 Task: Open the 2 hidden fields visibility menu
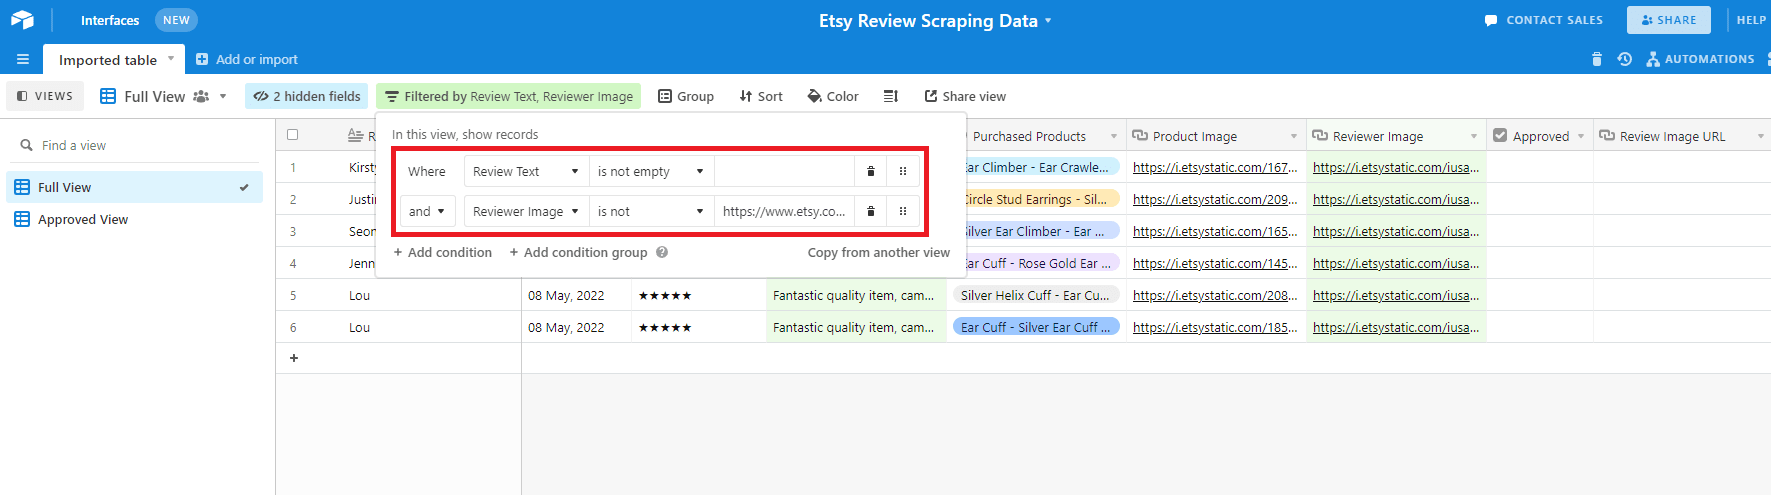pyautogui.click(x=307, y=97)
